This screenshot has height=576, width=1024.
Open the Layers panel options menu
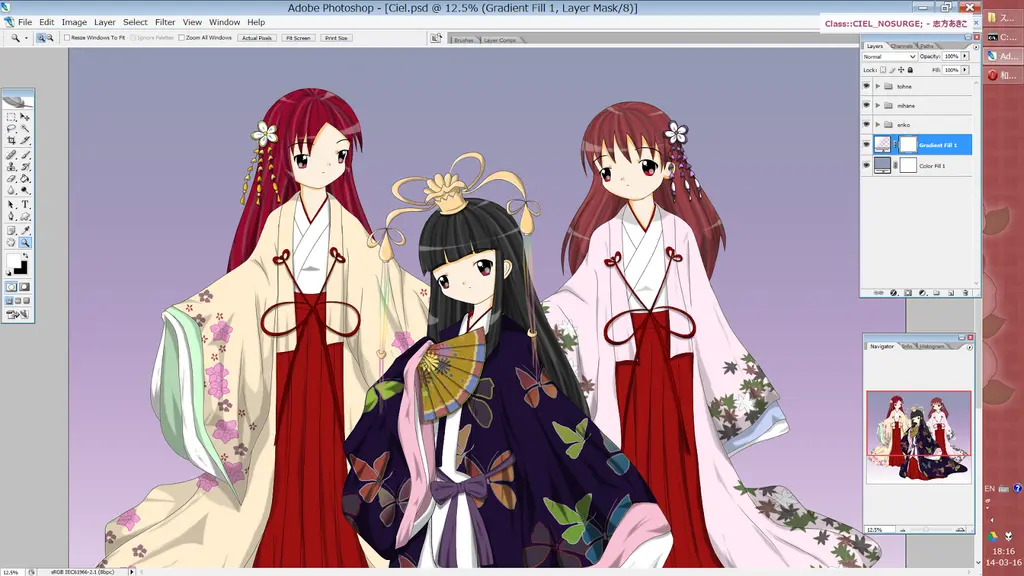[976, 47]
